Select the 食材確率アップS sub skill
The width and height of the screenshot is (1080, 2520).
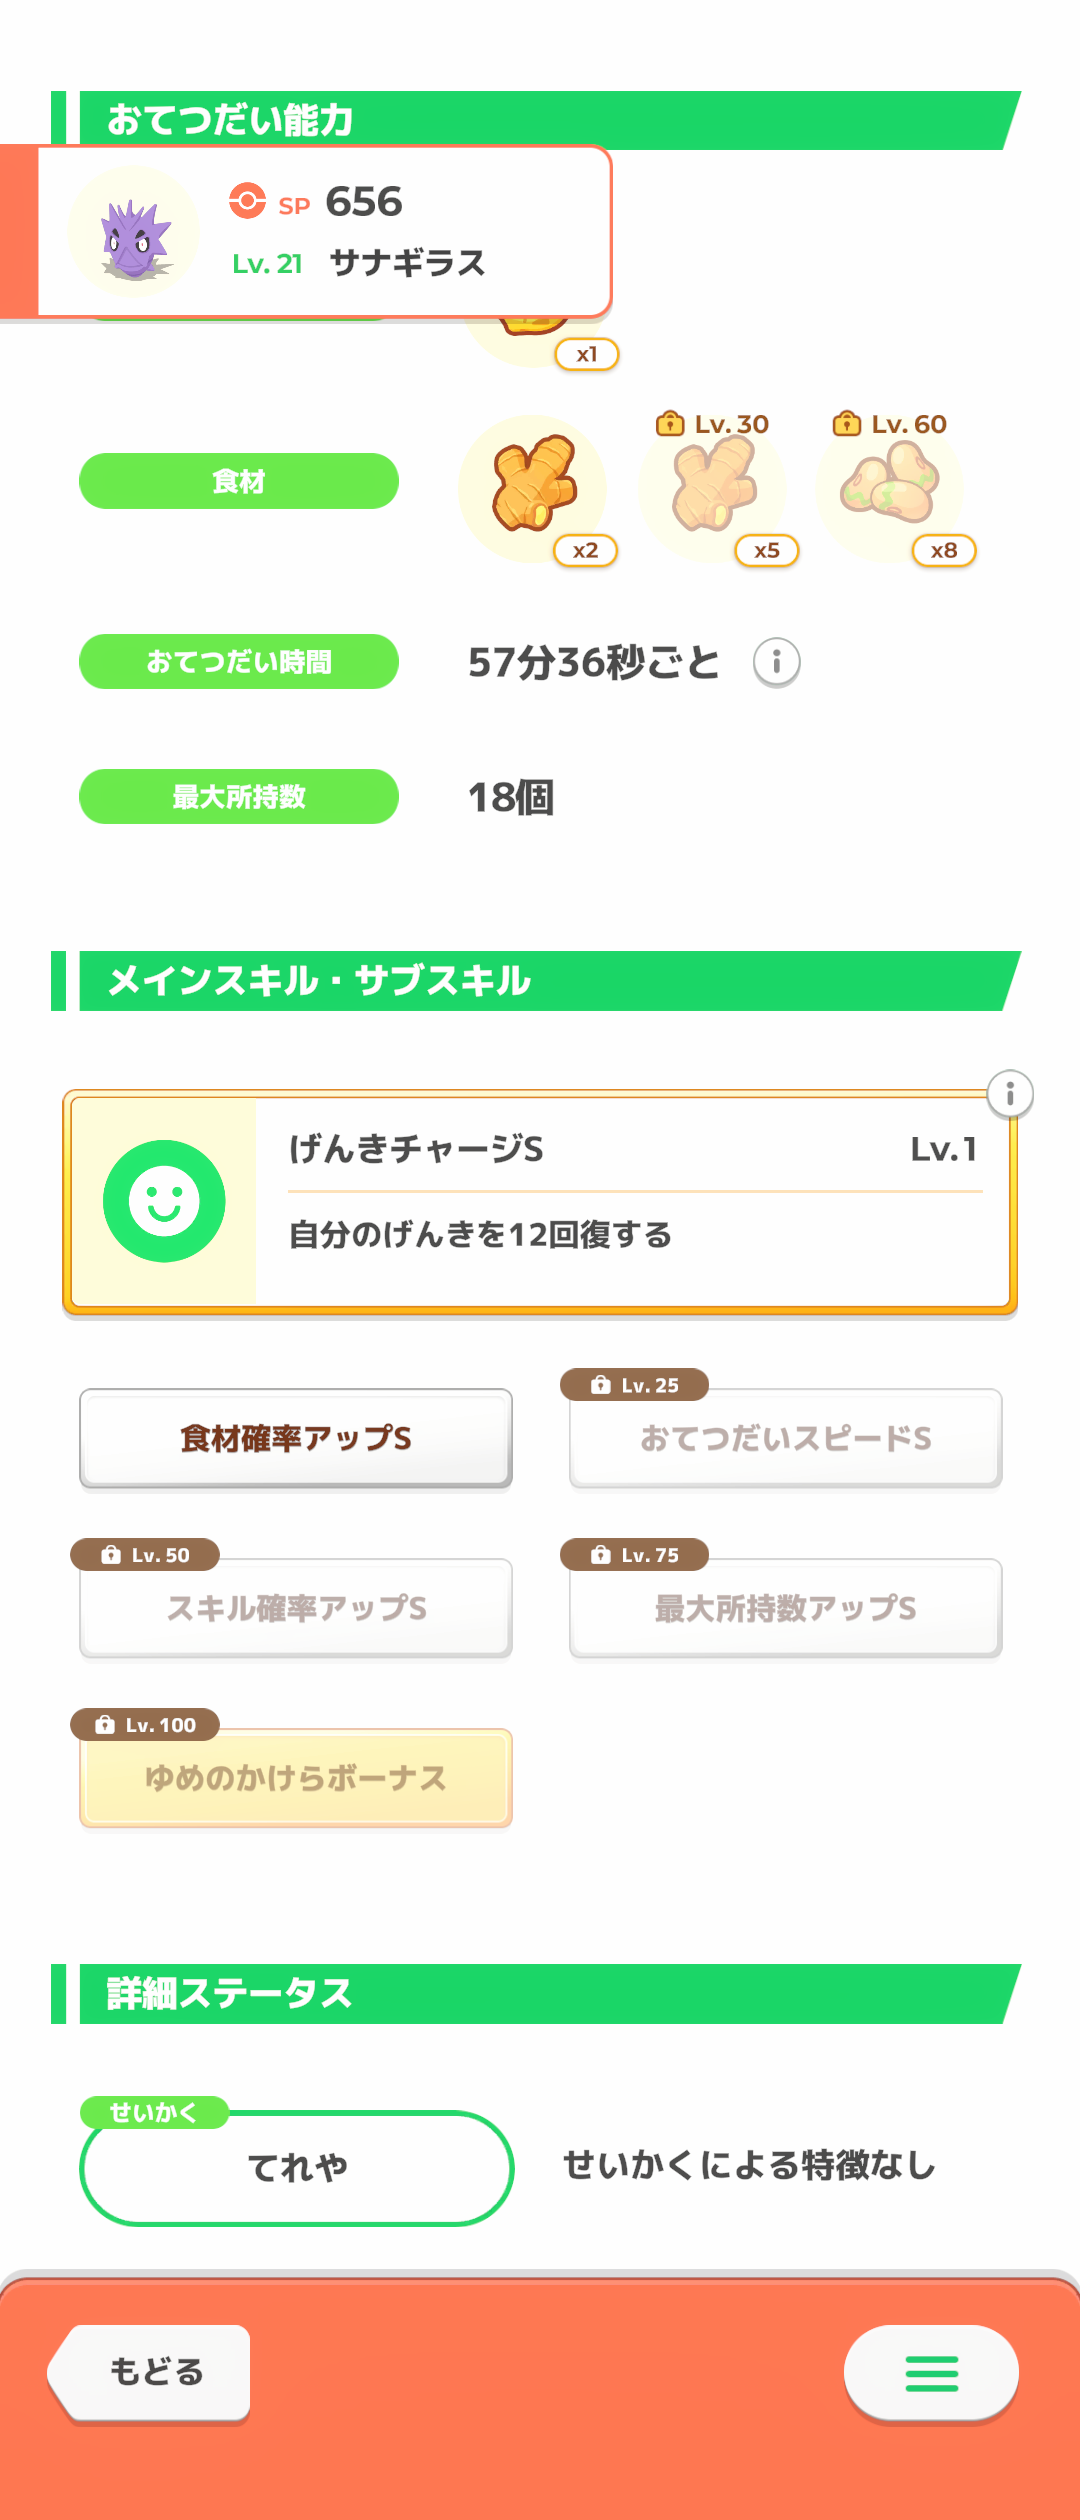[296, 1438]
